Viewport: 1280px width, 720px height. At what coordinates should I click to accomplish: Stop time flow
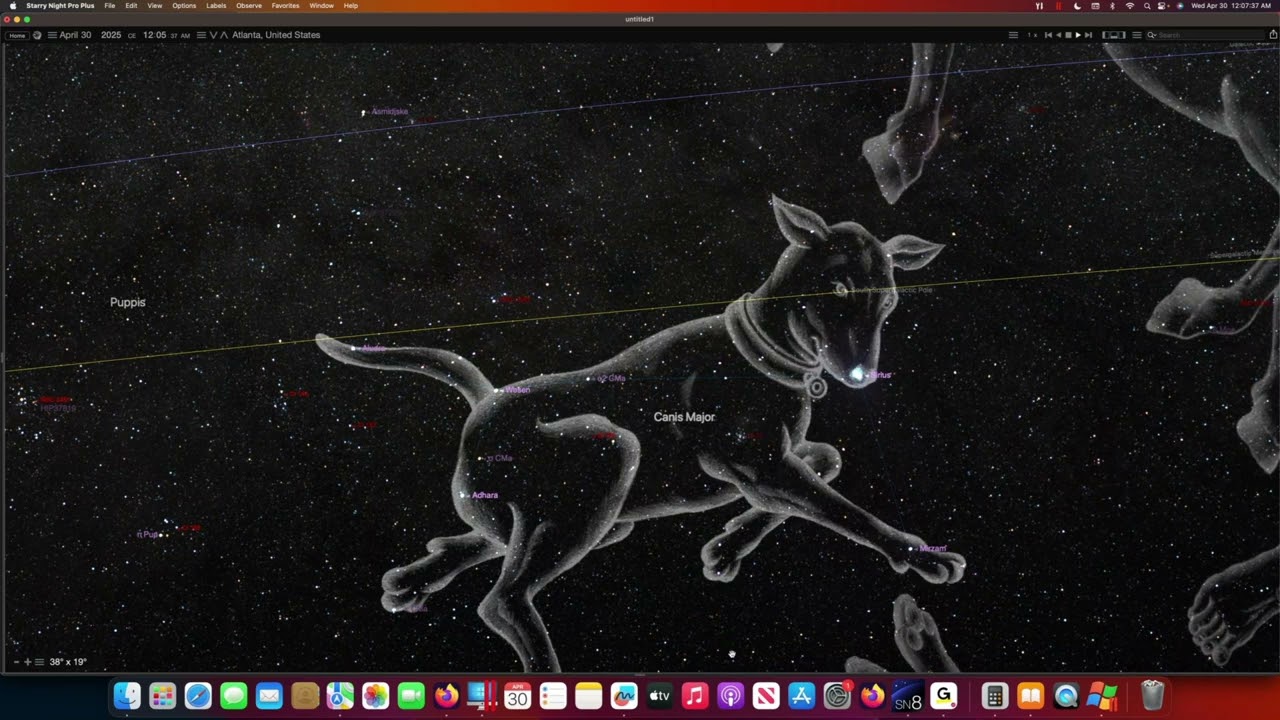[1068, 35]
